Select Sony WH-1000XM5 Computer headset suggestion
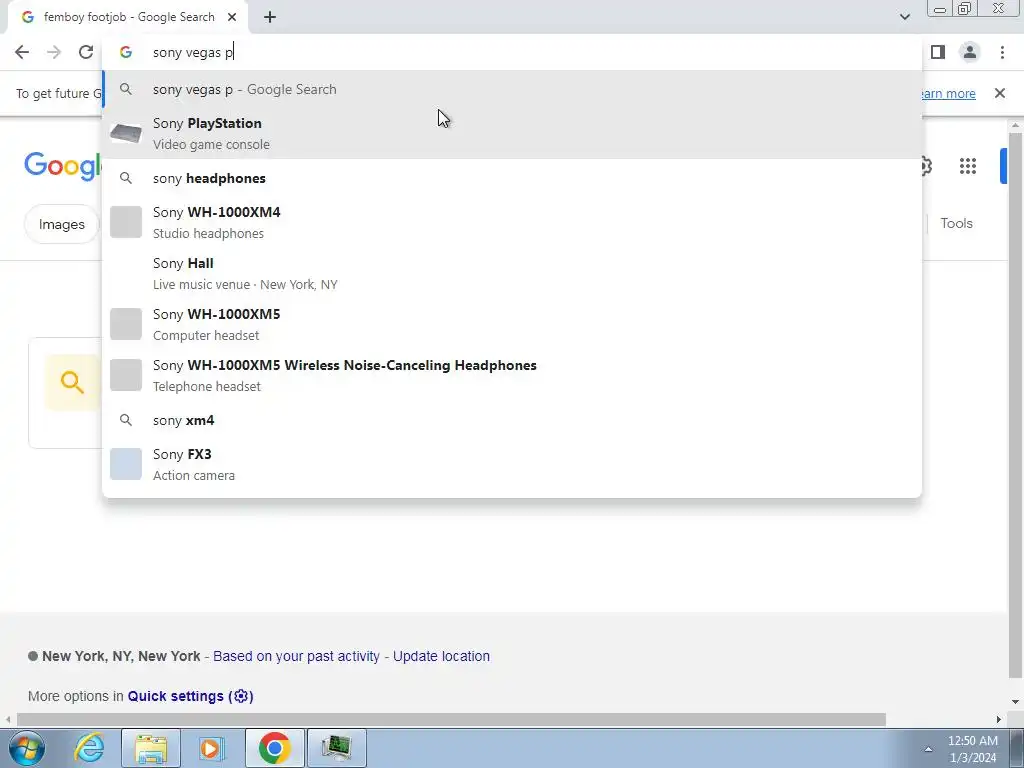 point(512,324)
